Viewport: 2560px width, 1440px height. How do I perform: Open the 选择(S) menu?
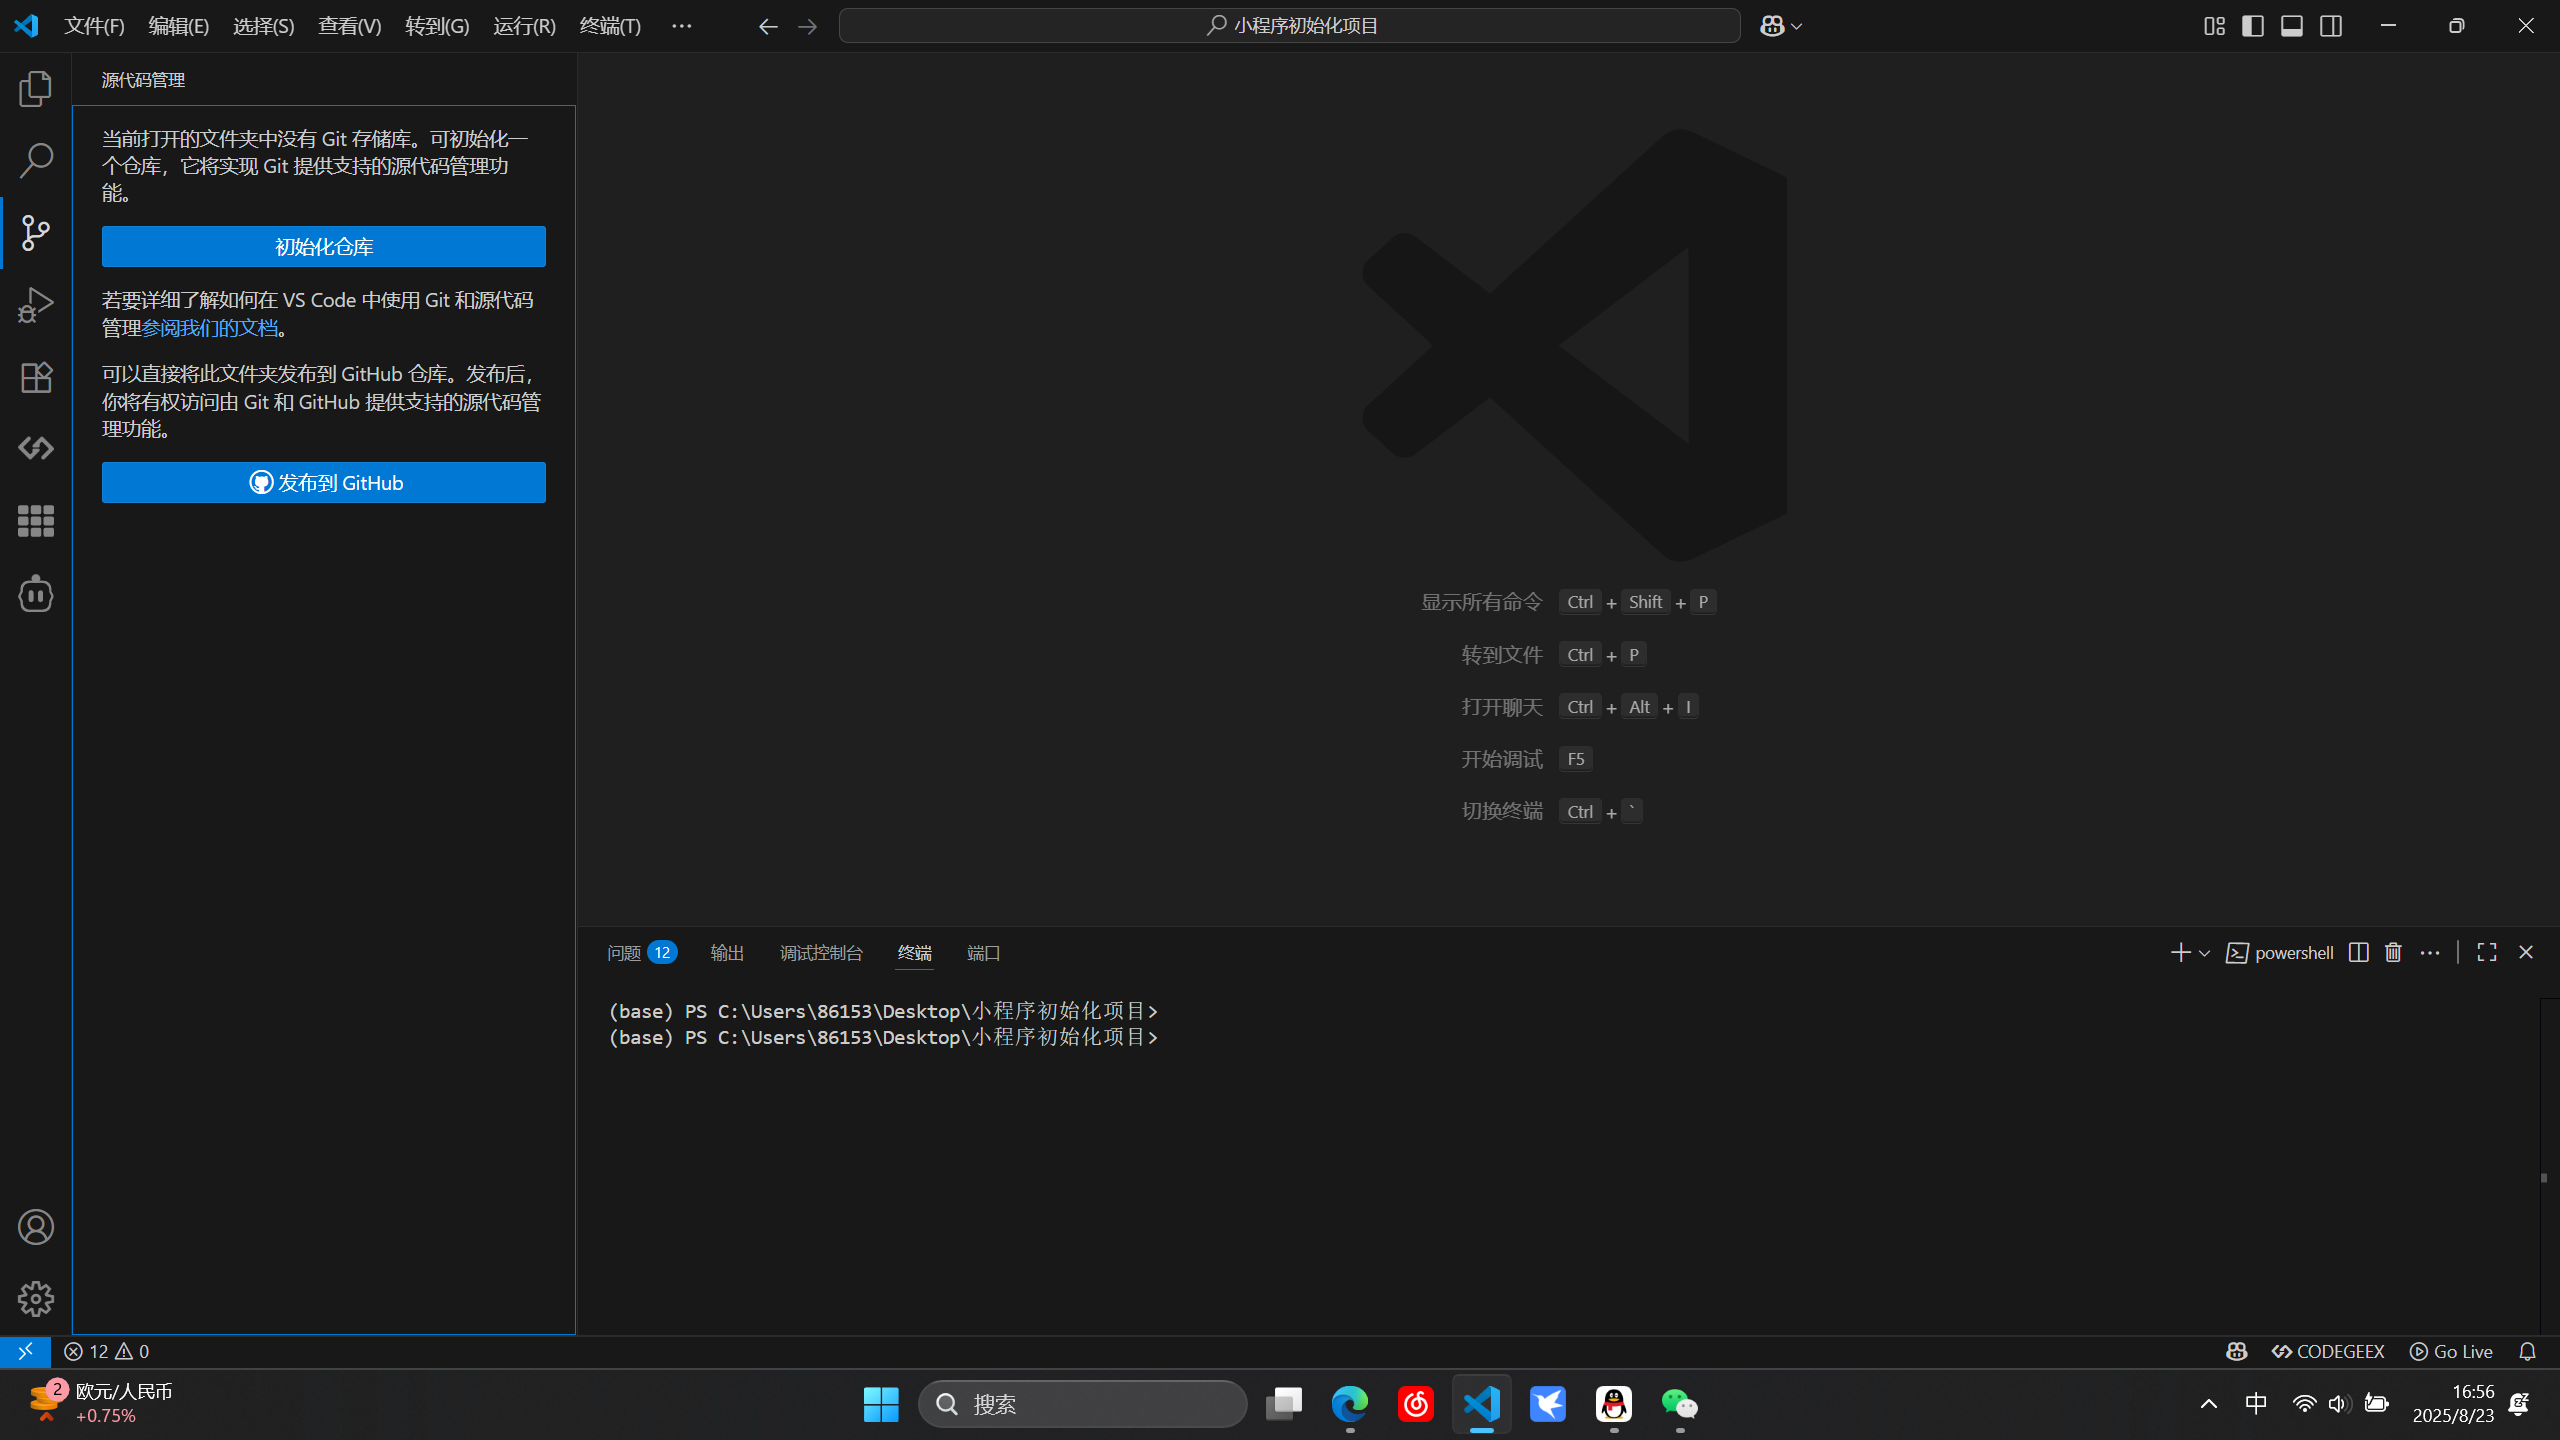264,26
